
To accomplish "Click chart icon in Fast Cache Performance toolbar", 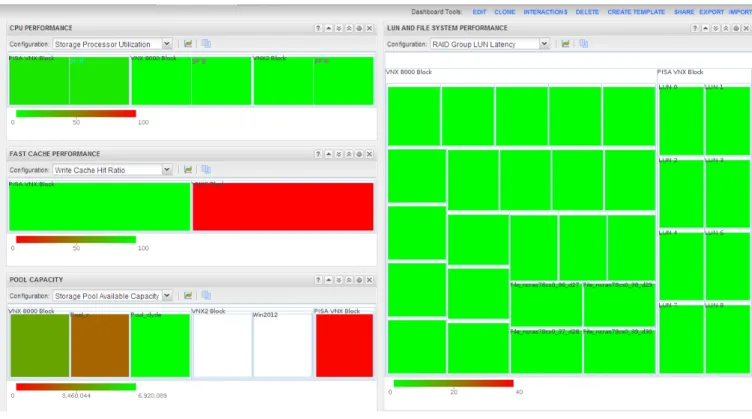I will pos(188,170).
